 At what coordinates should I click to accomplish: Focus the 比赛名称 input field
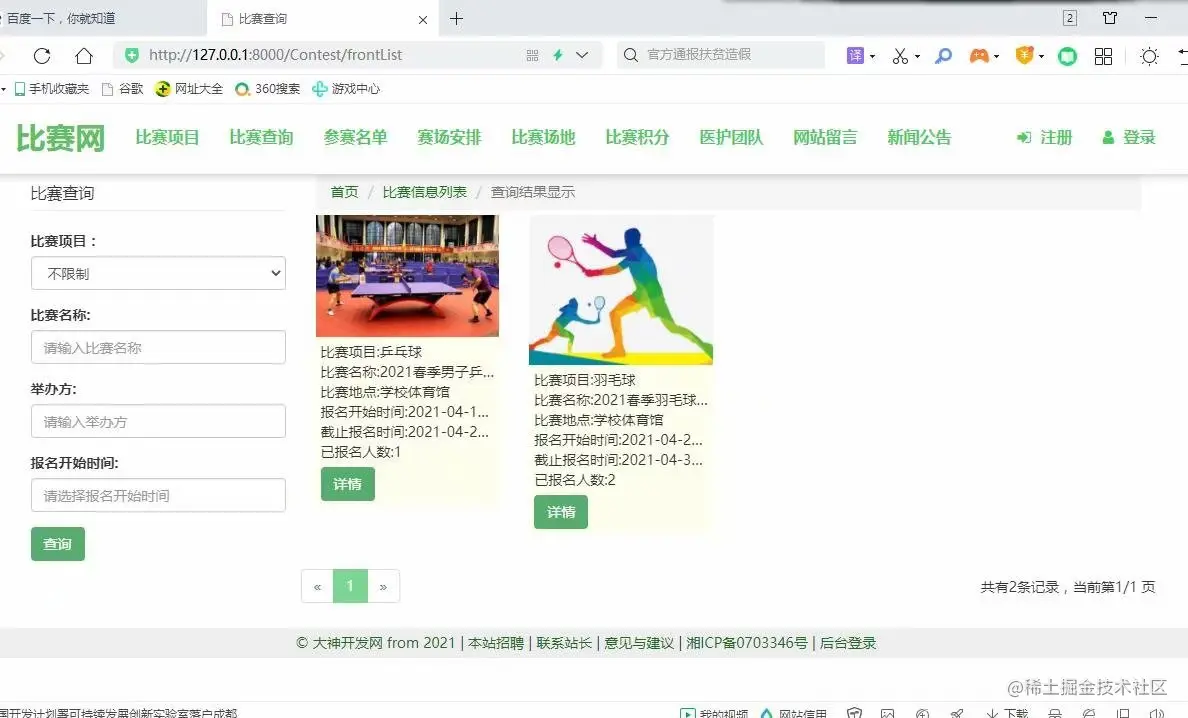tap(158, 348)
